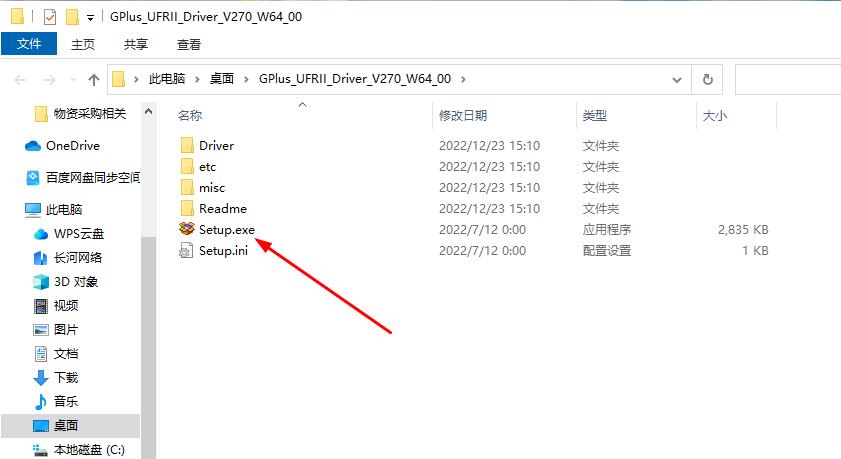Expand the chevron after 此电脑 in path
The height and width of the screenshot is (459, 841).
click(197, 79)
